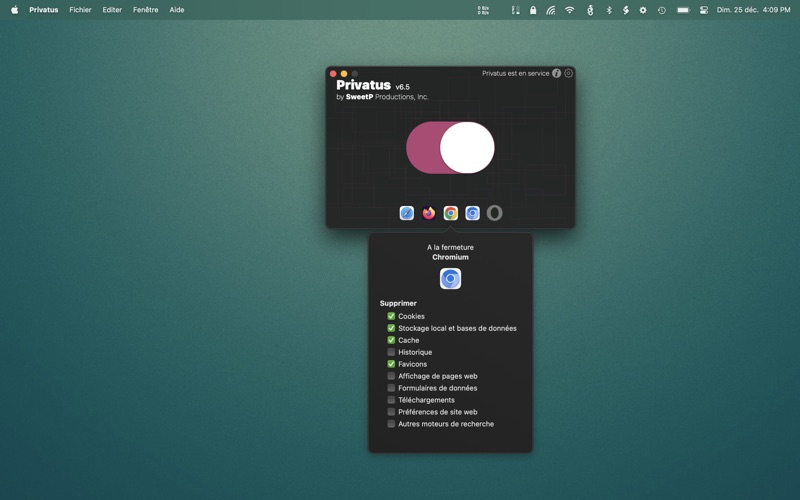Uncheck the Cookies checkbox
Screen dimensions: 800x500
pyautogui.click(x=391, y=316)
